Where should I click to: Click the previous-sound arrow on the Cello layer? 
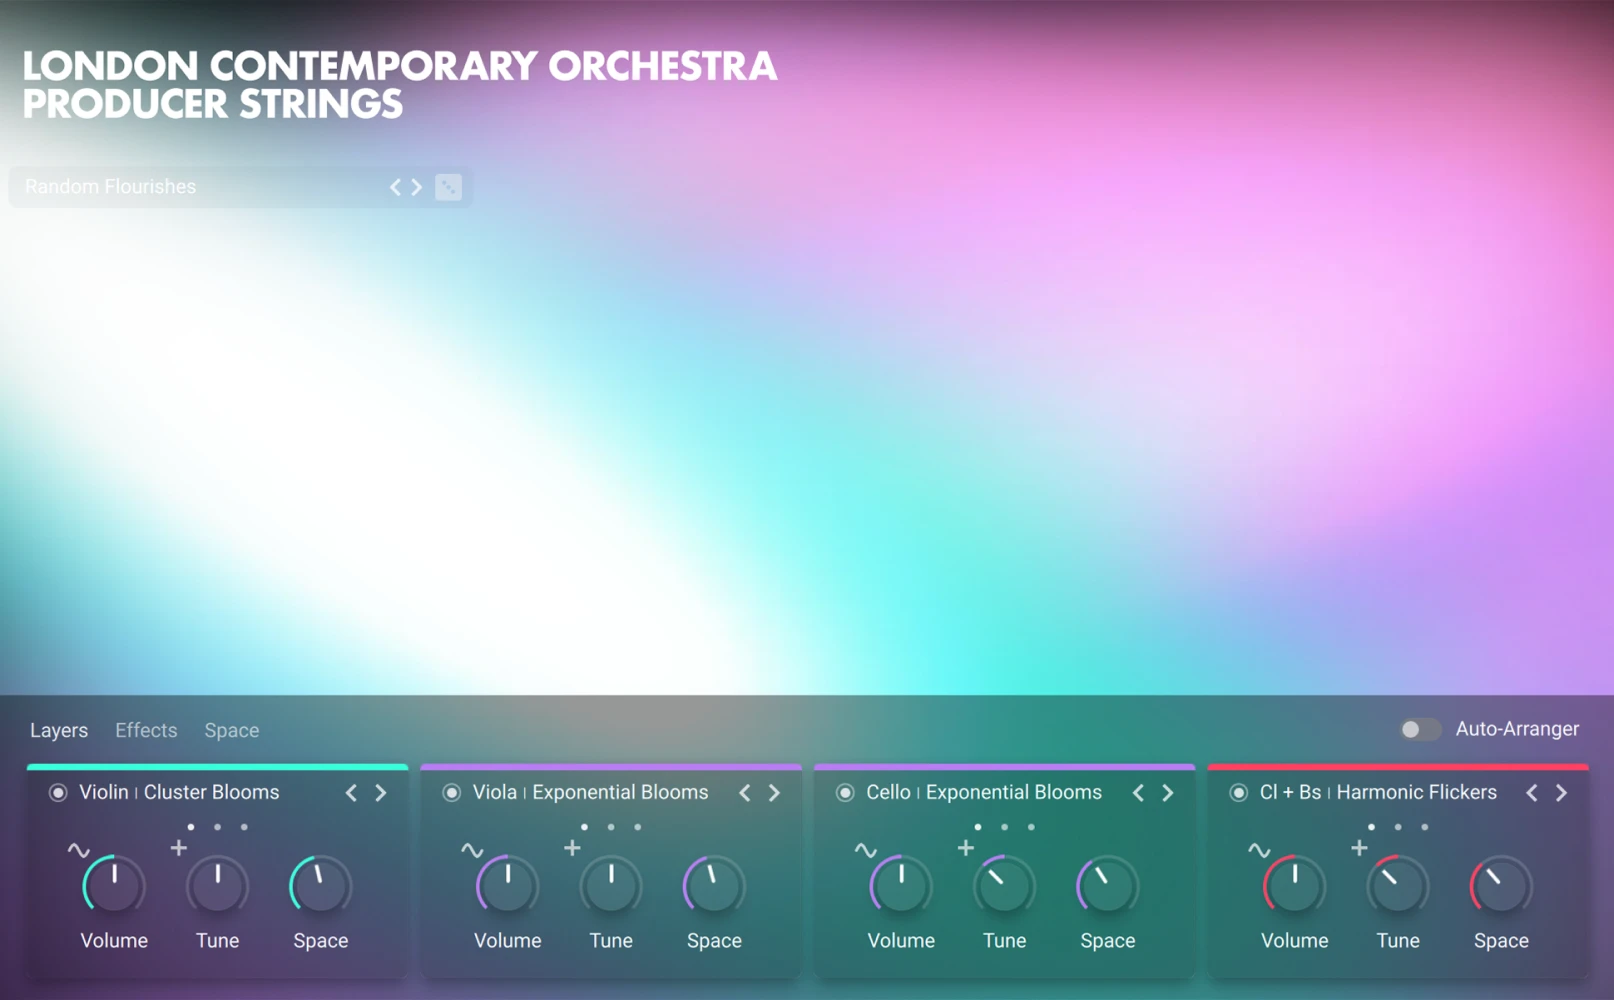pos(1138,792)
